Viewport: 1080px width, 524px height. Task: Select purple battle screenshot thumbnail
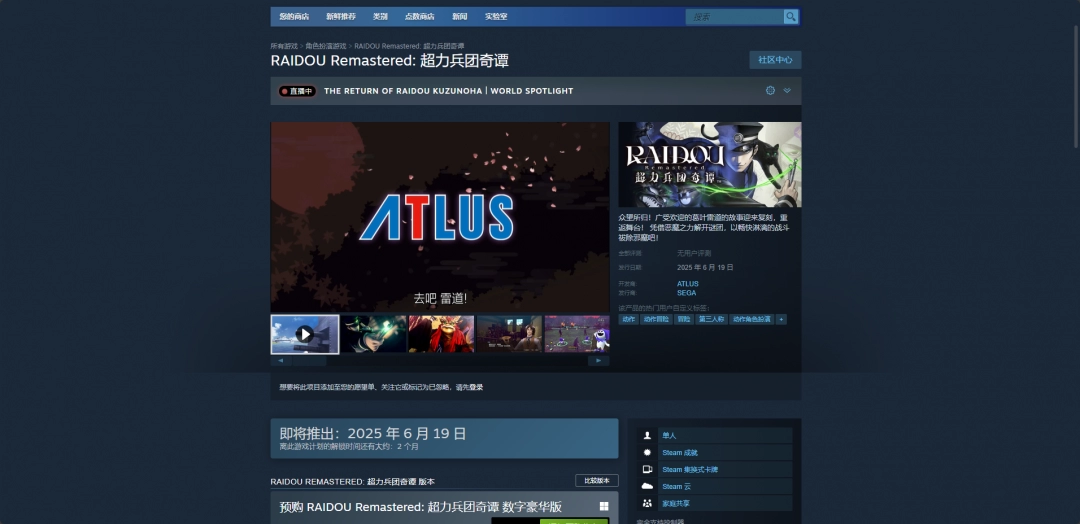click(577, 334)
